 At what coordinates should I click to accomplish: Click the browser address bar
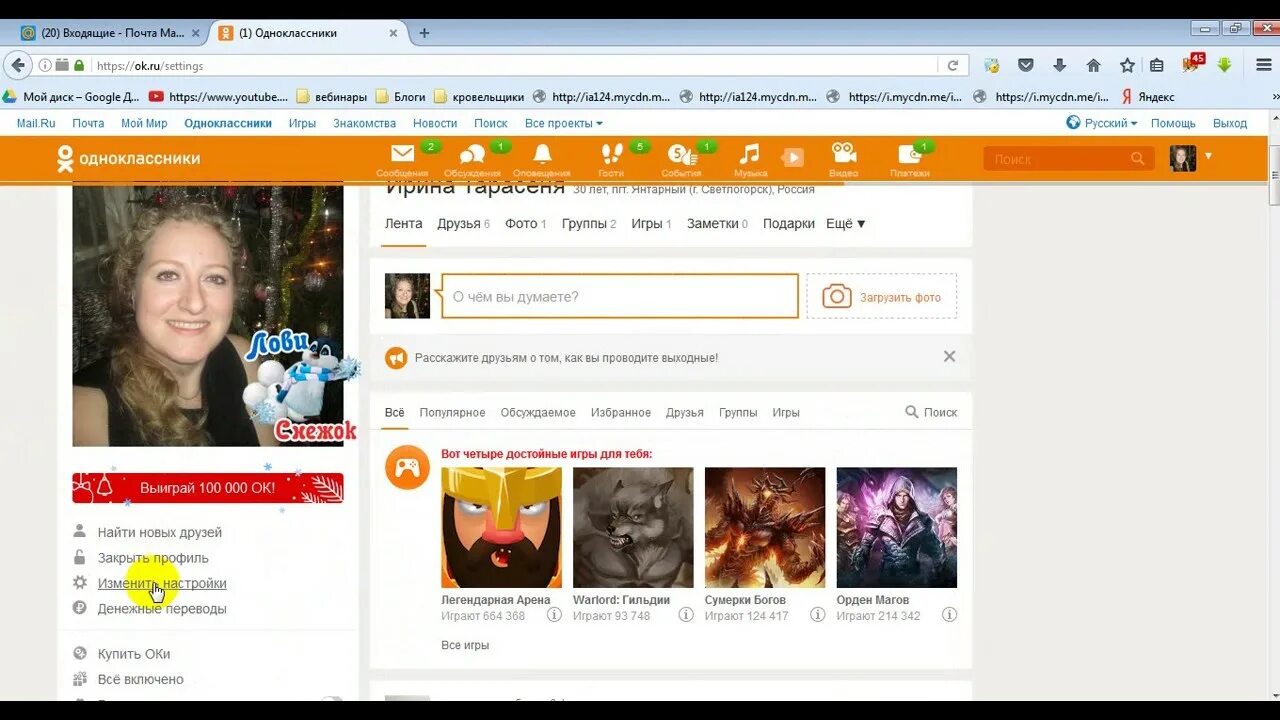[515, 66]
